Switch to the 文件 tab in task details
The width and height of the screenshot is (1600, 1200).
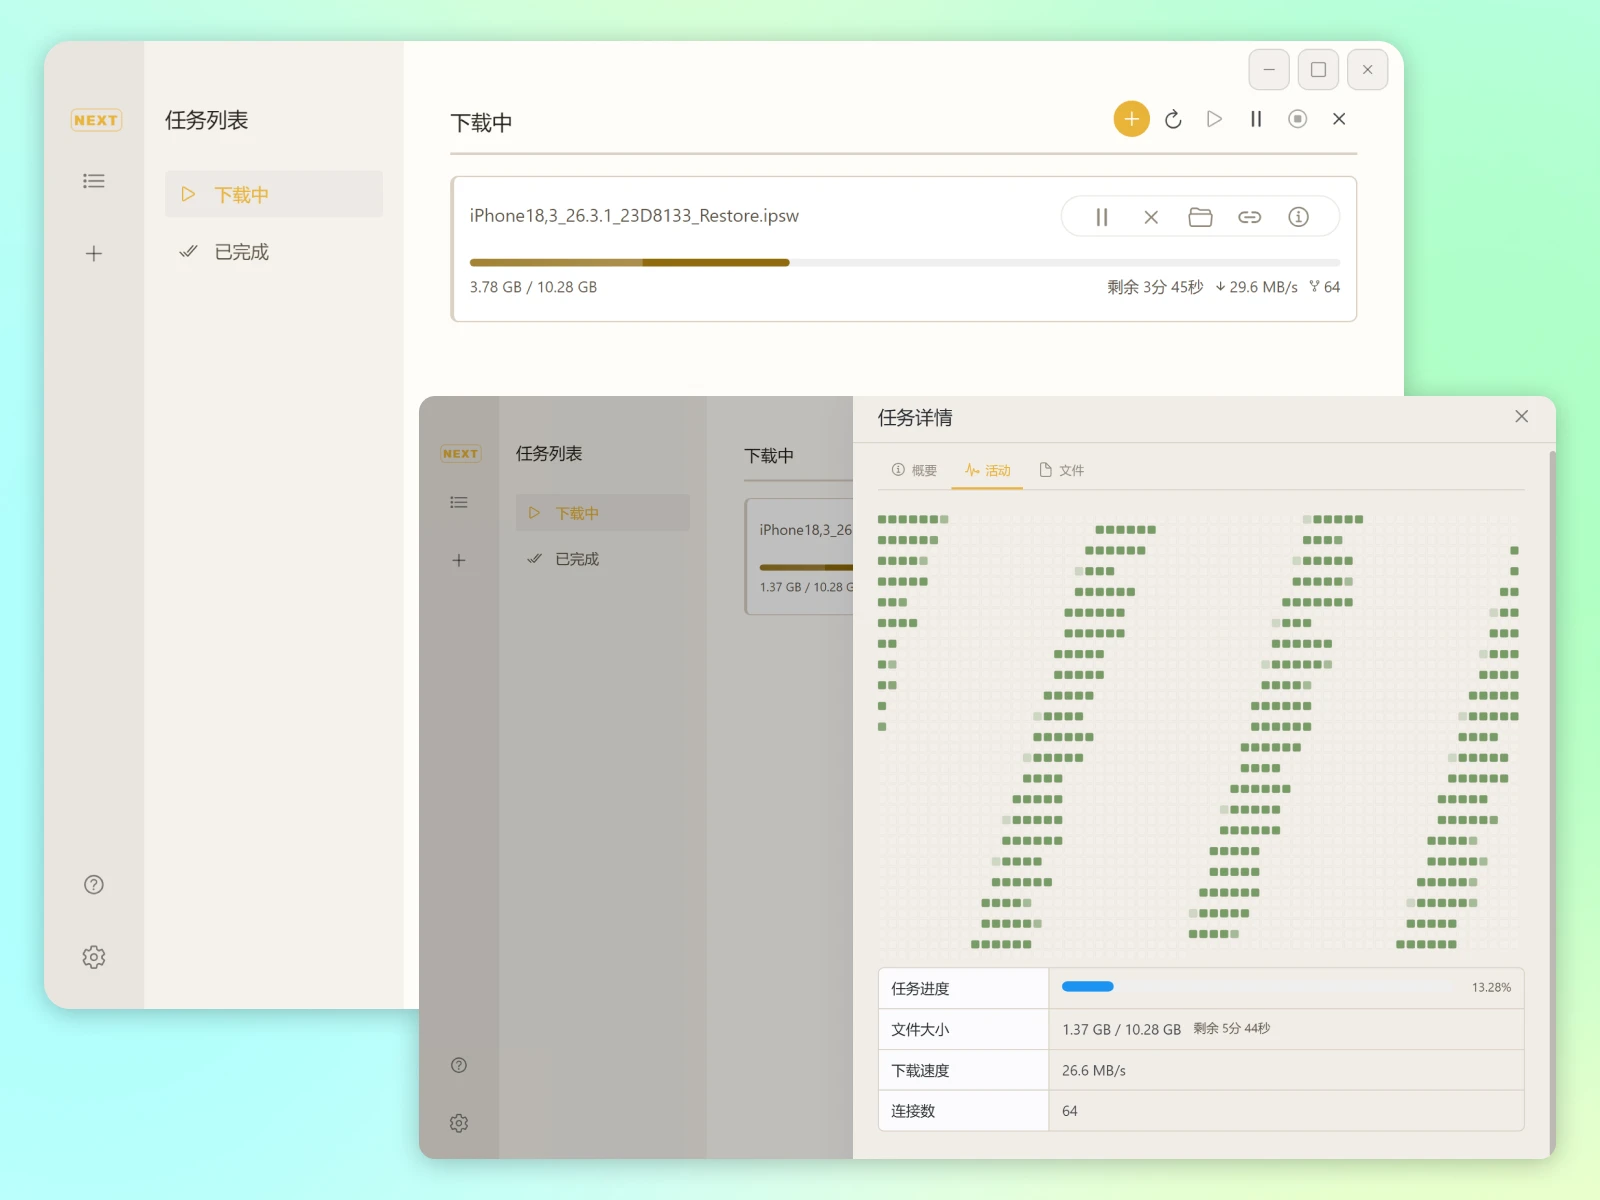coord(1061,470)
